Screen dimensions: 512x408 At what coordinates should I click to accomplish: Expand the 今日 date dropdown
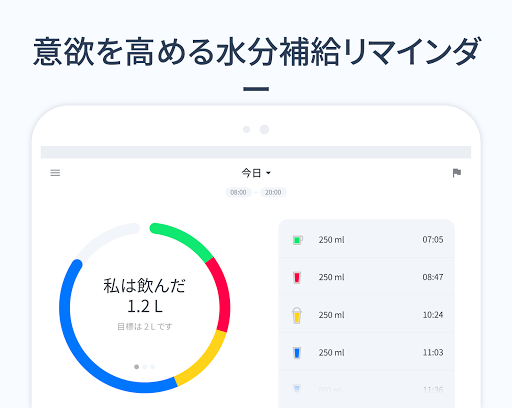coord(256,173)
